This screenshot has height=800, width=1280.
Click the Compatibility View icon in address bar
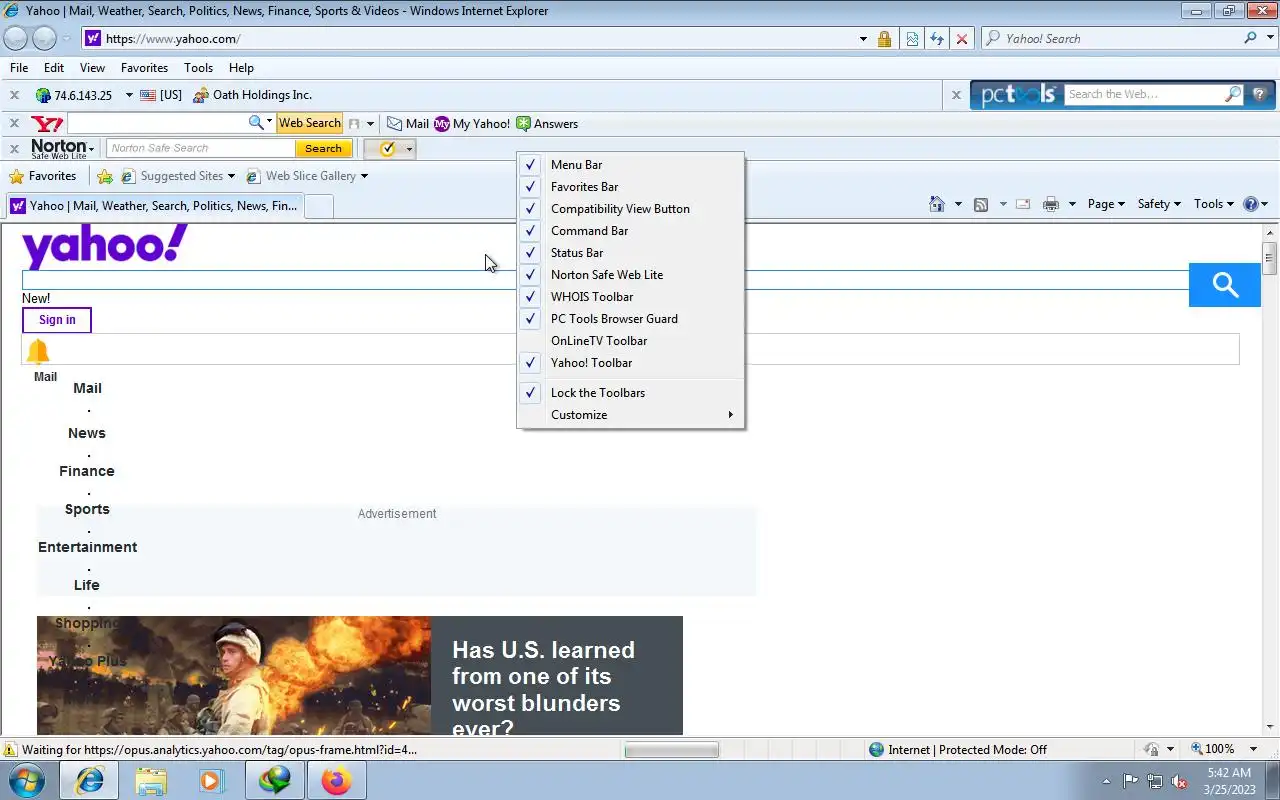pos(912,39)
